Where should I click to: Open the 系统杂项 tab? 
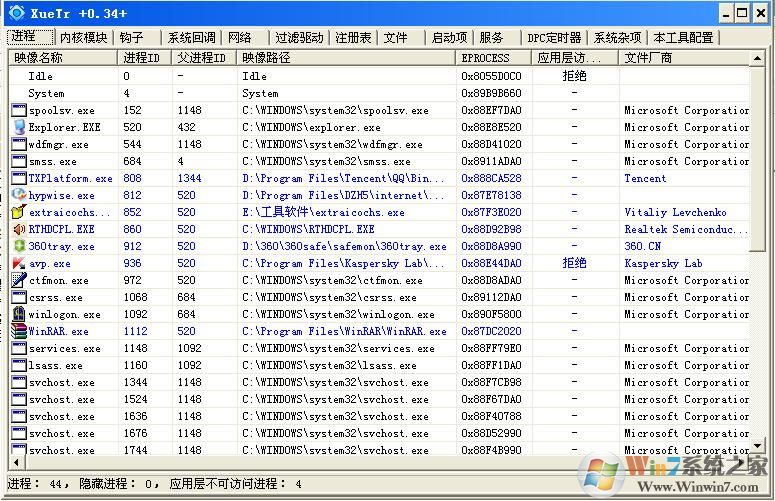click(x=617, y=38)
